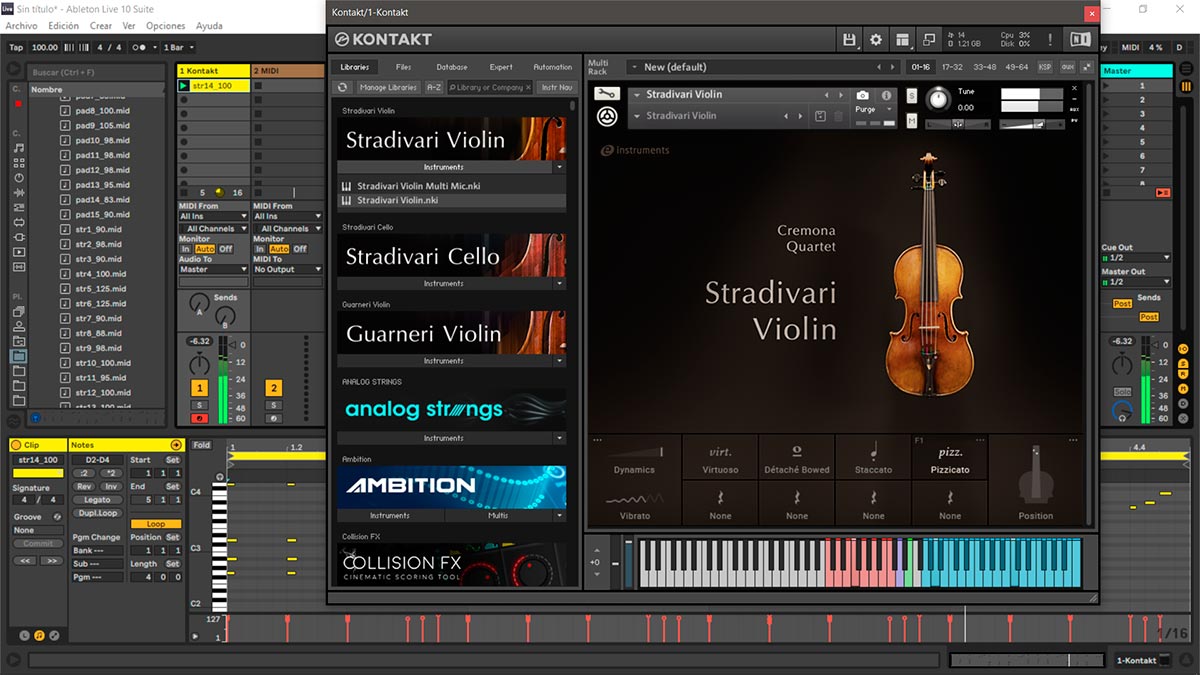Click the Library or Company search field
Screen dimensions: 1200x675
(x=490, y=88)
